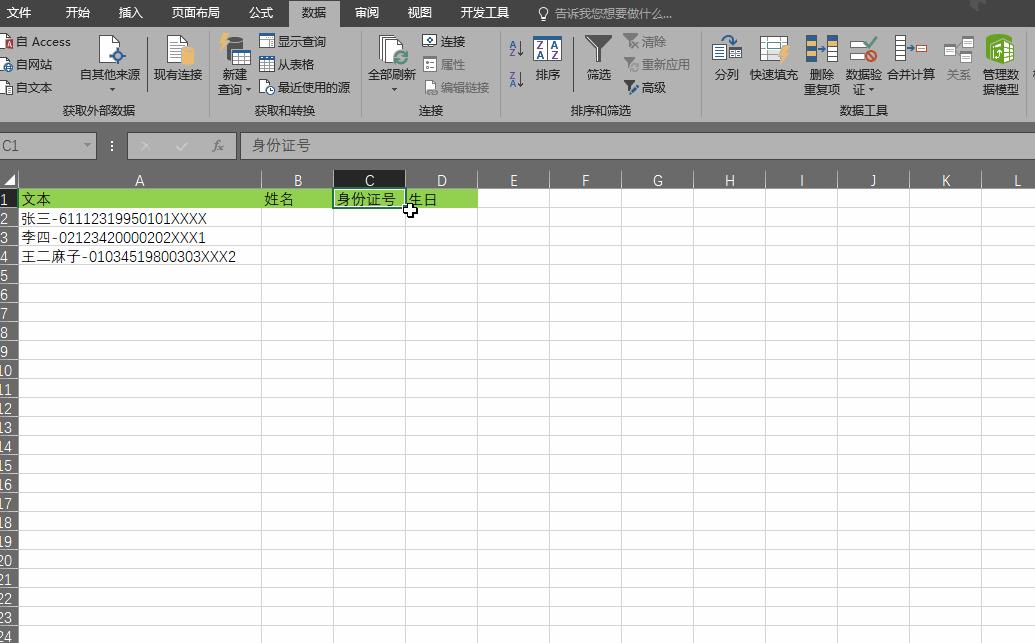Import data from Access
The height and width of the screenshot is (643, 1035).
tap(36, 42)
